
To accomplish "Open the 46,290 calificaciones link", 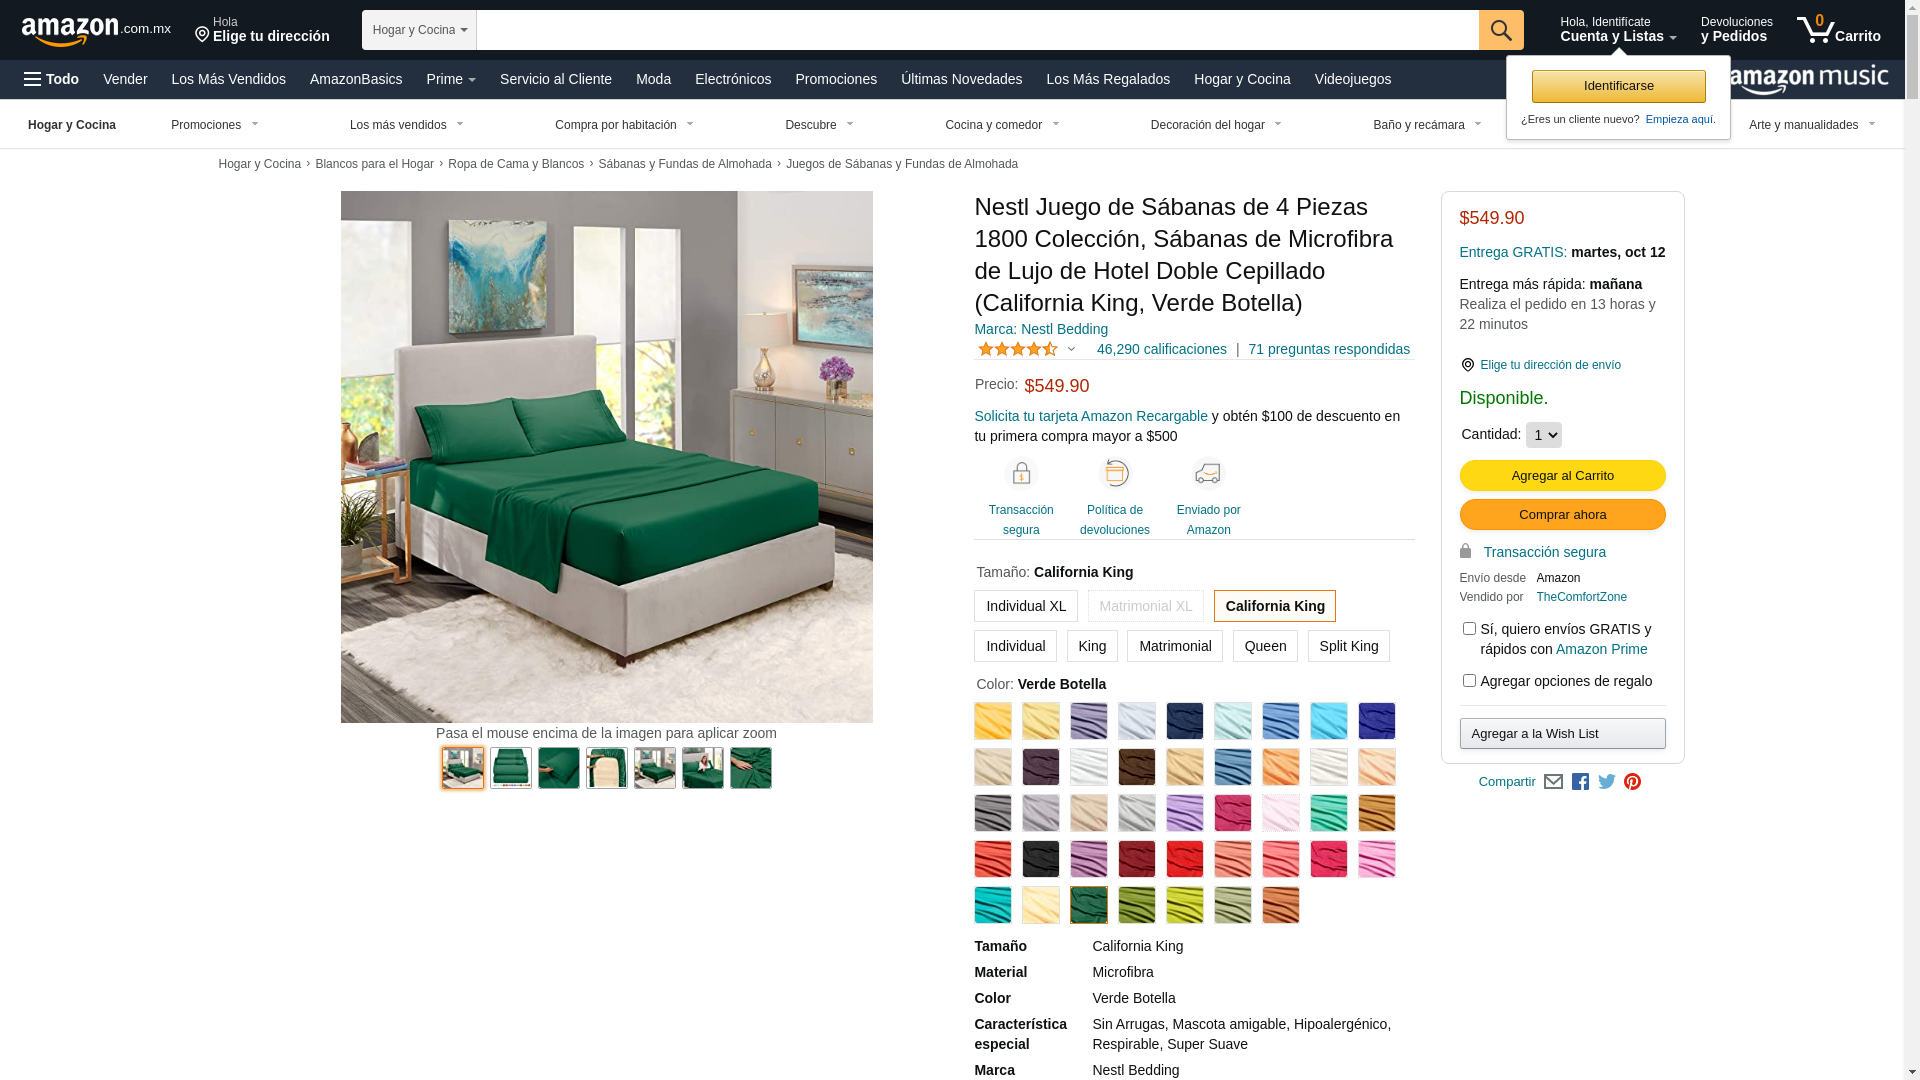I will 1161,349.
